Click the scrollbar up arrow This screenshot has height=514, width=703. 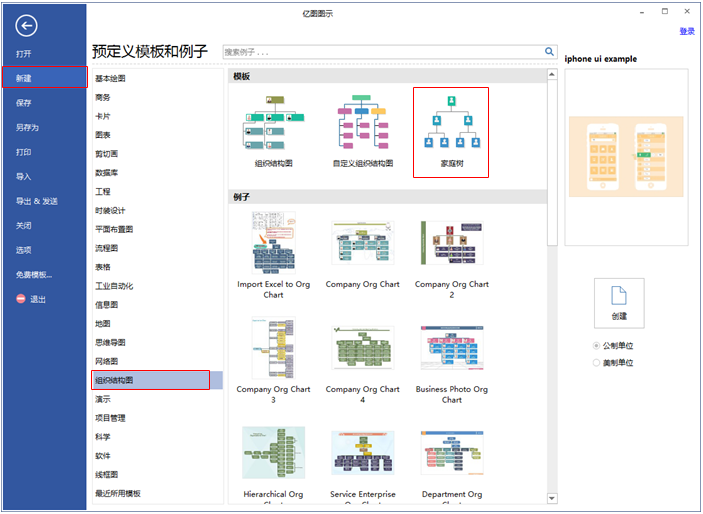pos(552,74)
